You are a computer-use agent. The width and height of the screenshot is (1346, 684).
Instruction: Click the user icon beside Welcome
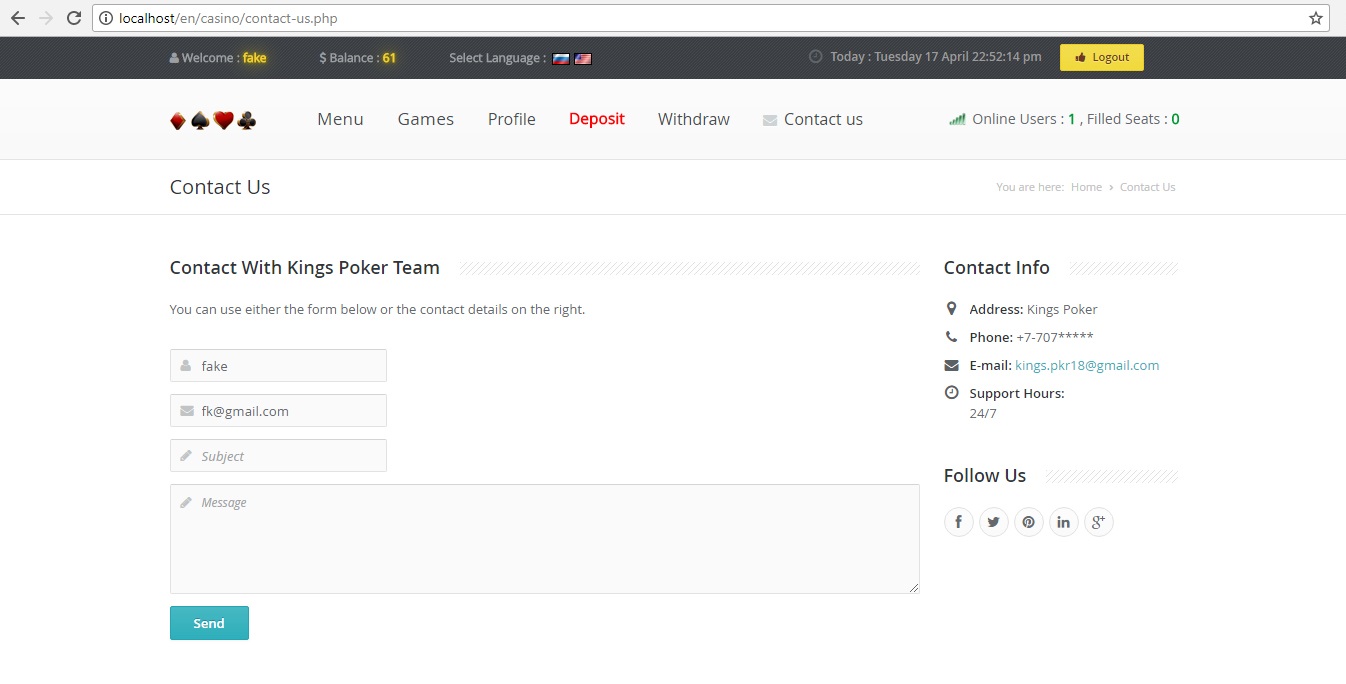click(x=174, y=58)
